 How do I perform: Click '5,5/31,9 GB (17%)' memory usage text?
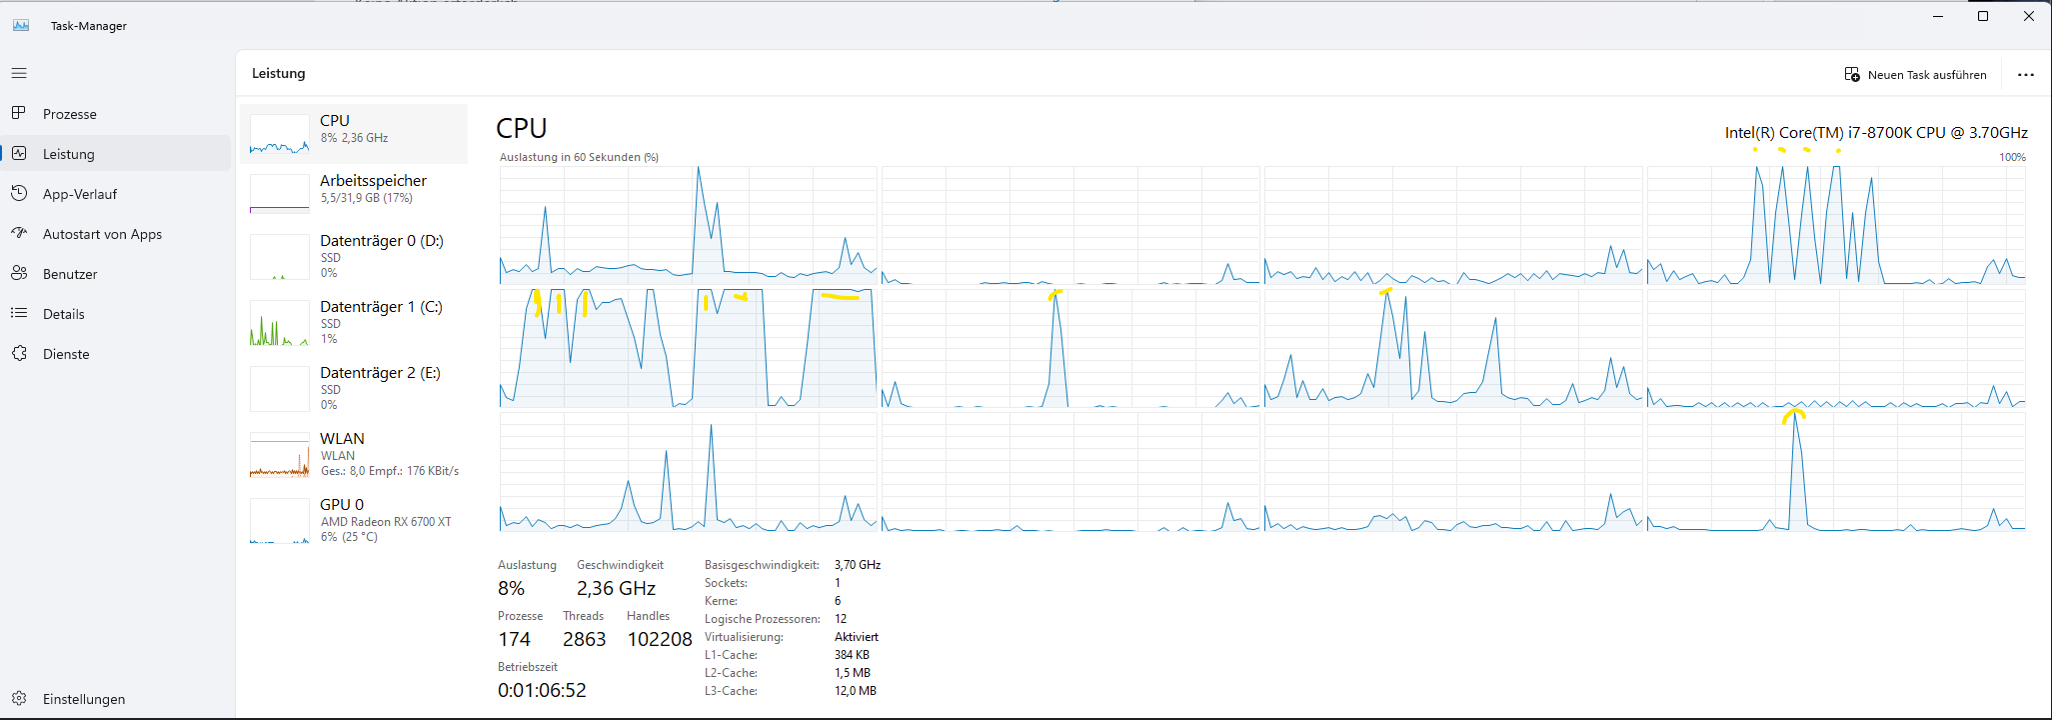click(x=367, y=198)
